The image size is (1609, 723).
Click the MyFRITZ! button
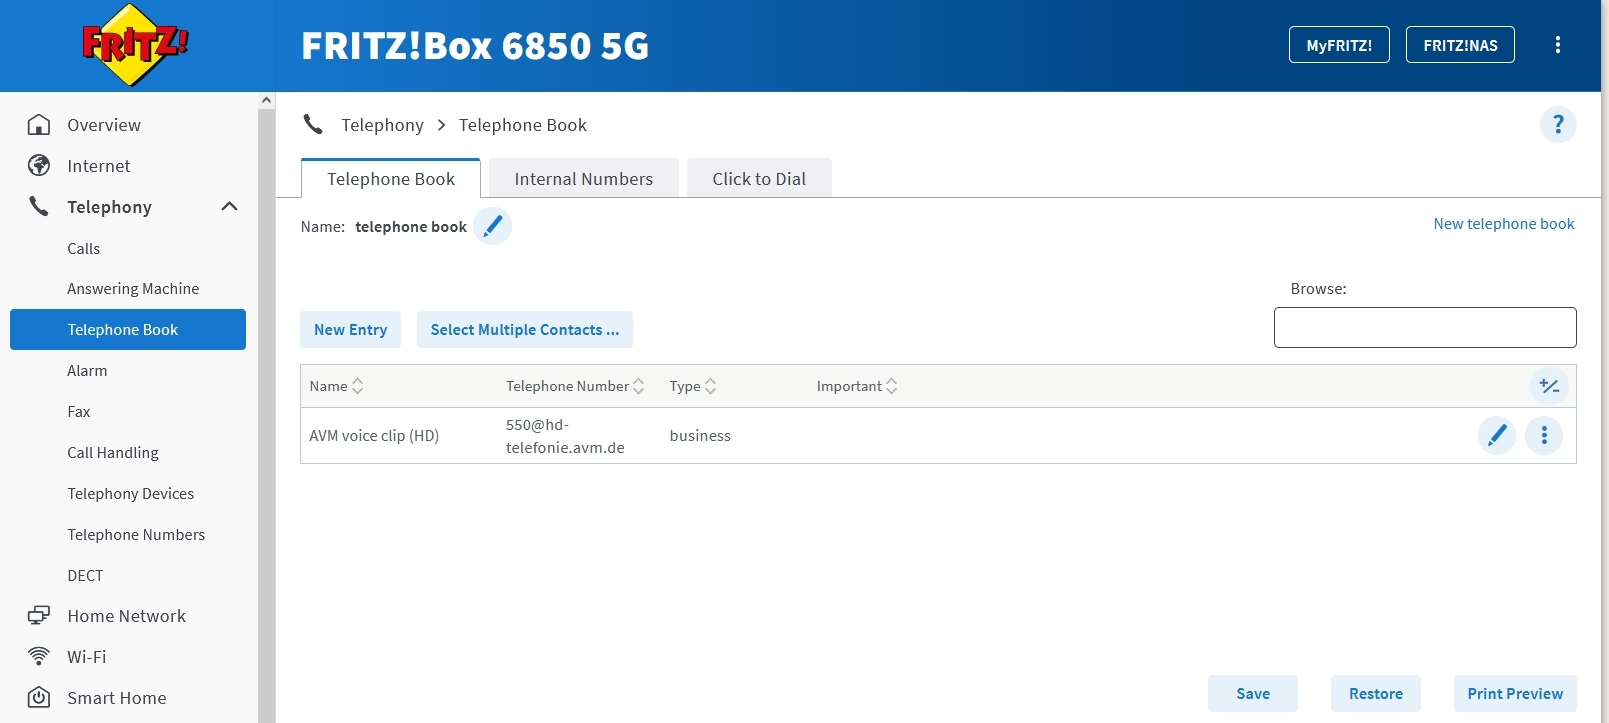(1339, 45)
